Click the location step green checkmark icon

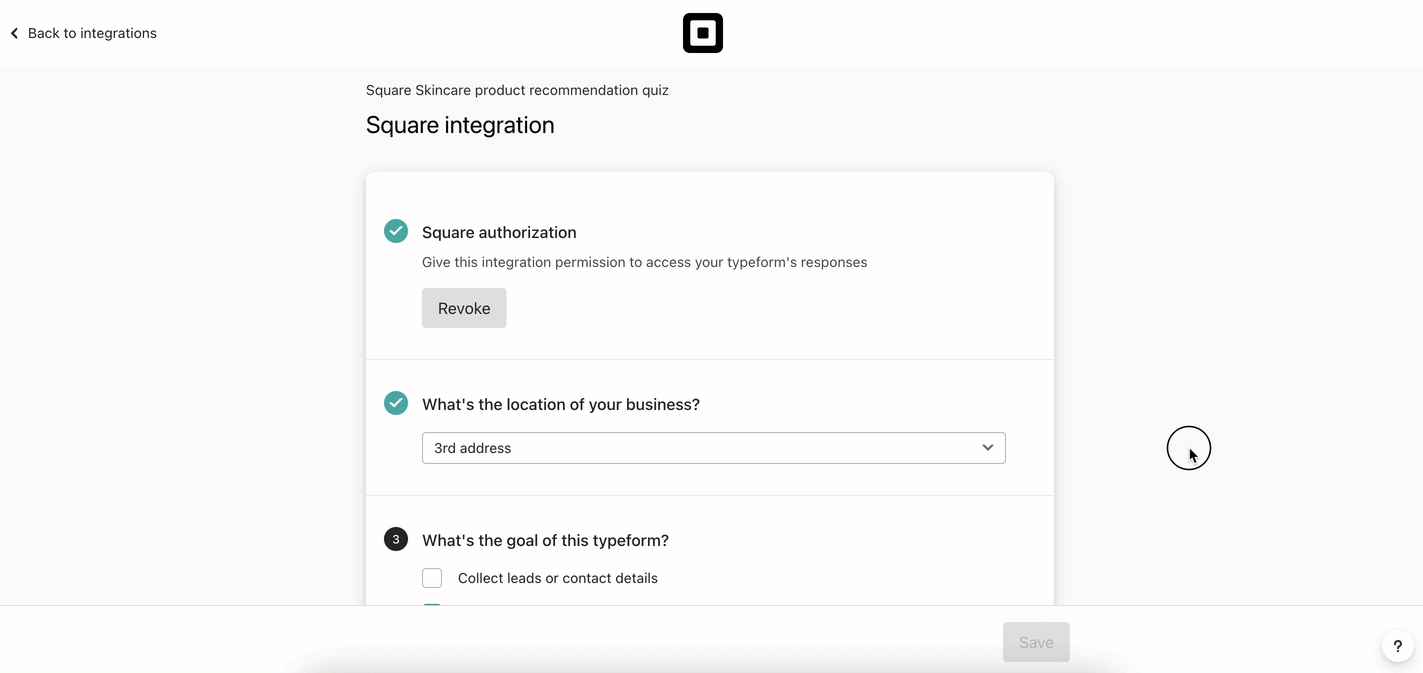(x=396, y=403)
